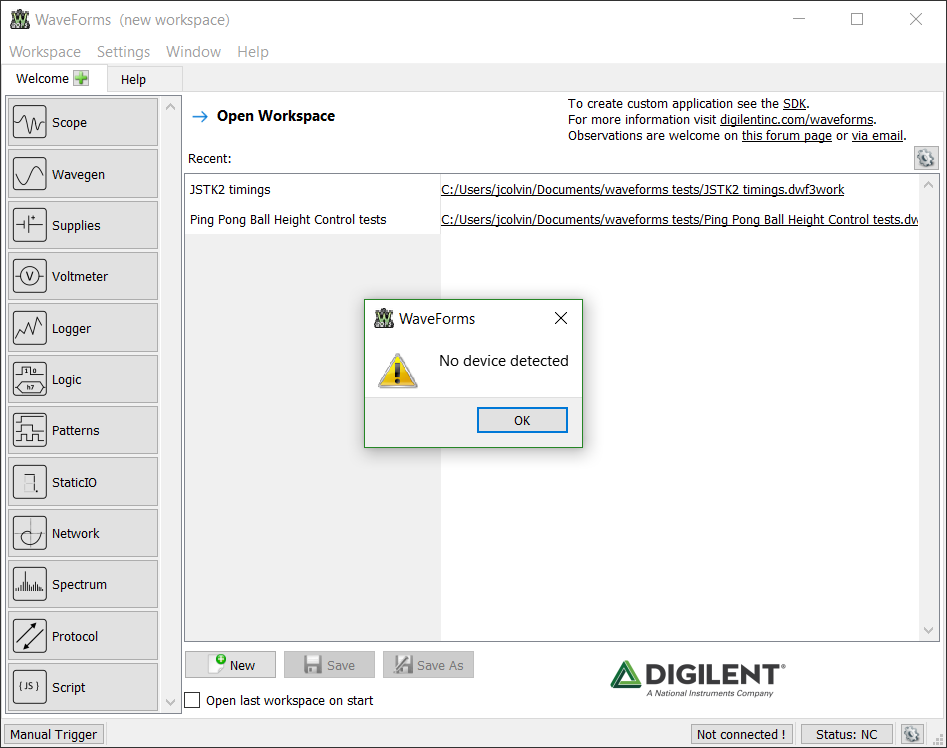
Task: Select Ping Pong Ball Height Control tests entry
Action: tap(288, 220)
